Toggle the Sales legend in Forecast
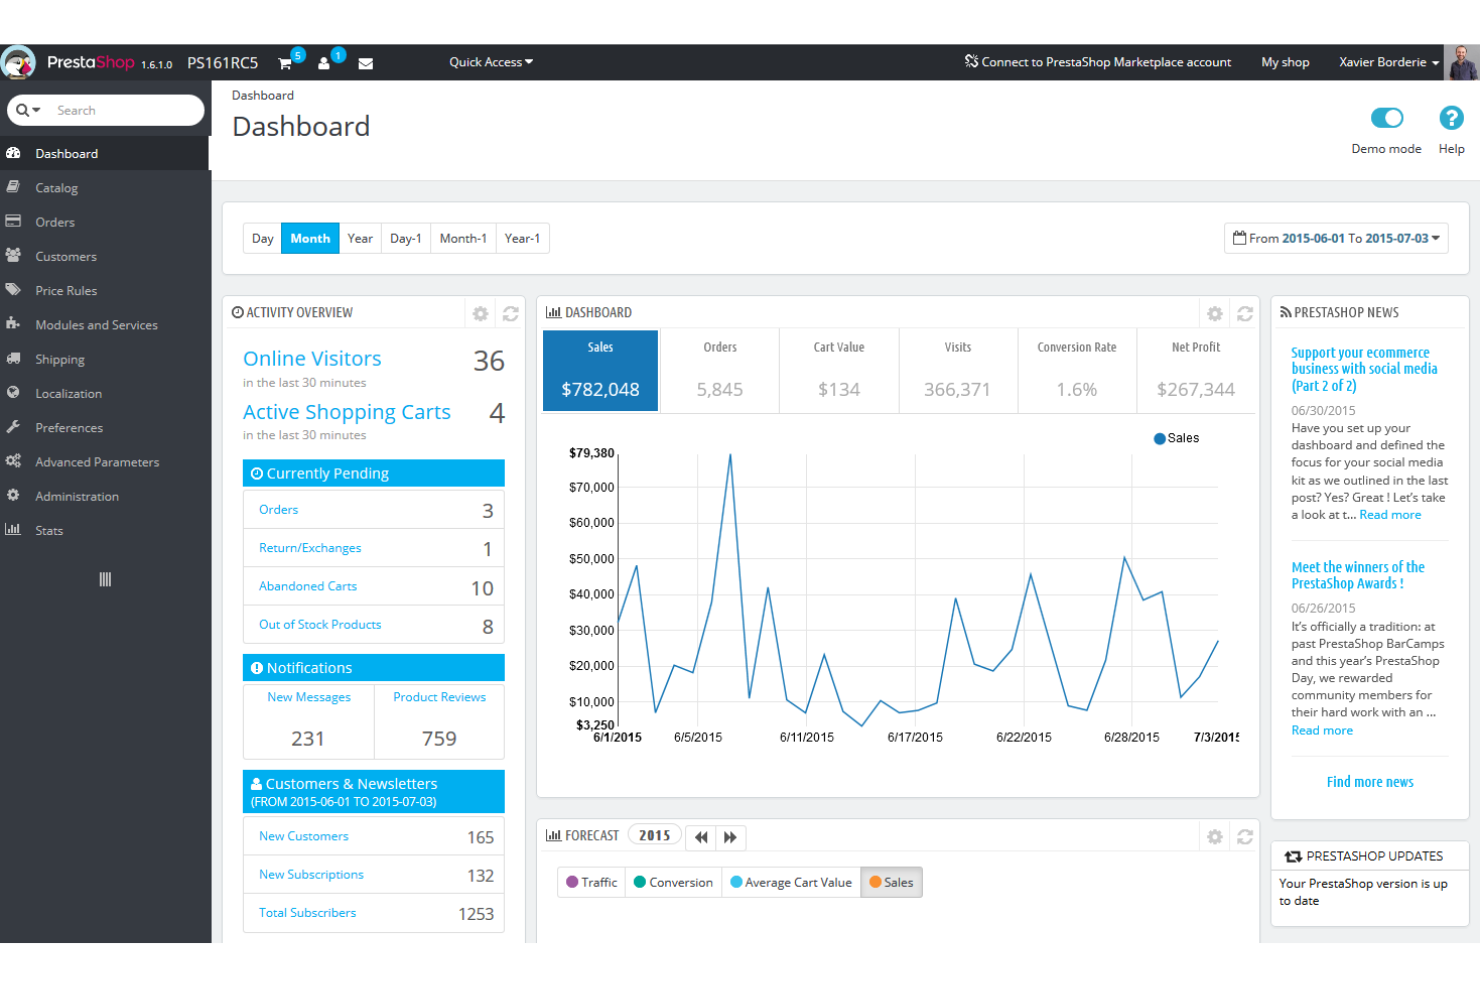The image size is (1480, 987). point(891,882)
